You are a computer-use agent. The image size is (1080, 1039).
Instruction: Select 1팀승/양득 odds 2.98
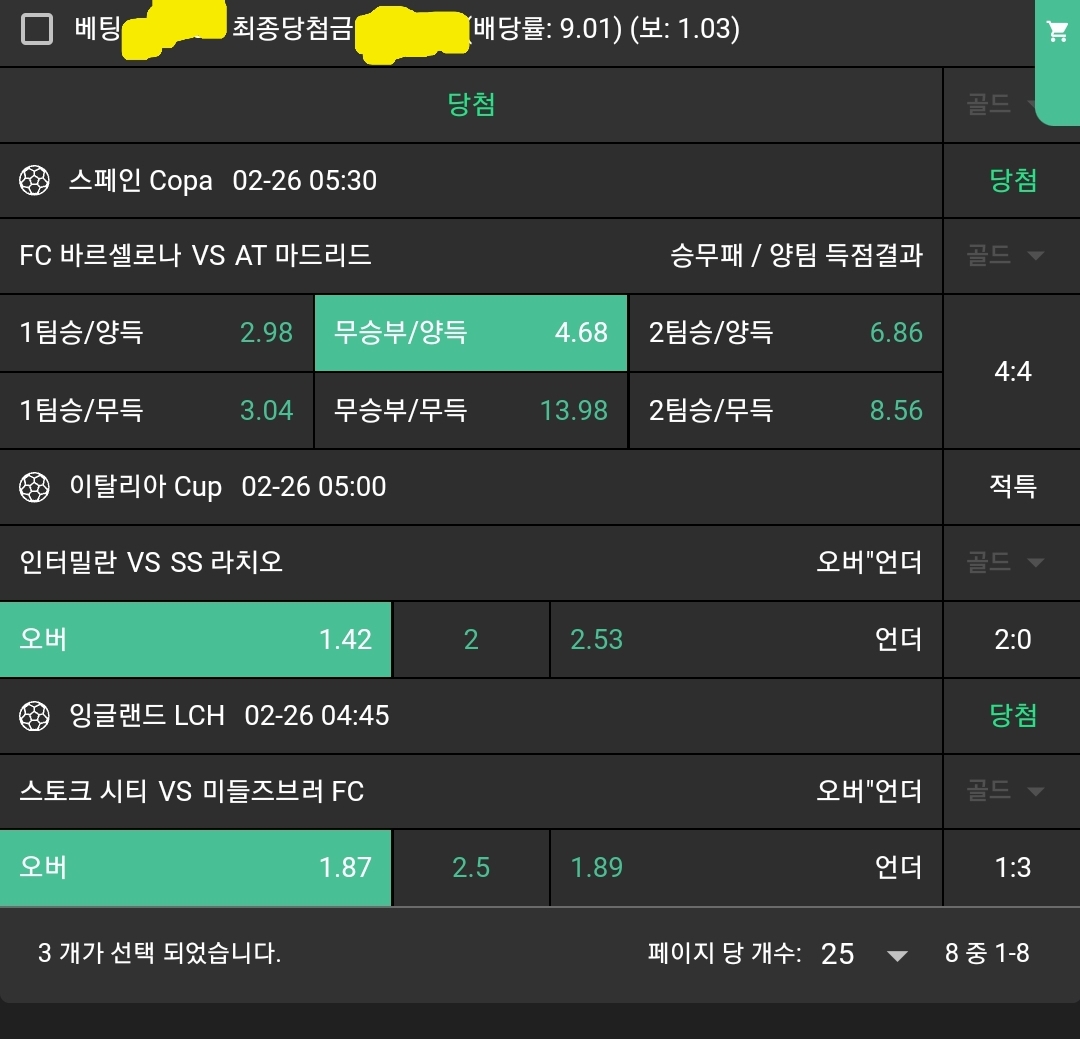pos(157,333)
